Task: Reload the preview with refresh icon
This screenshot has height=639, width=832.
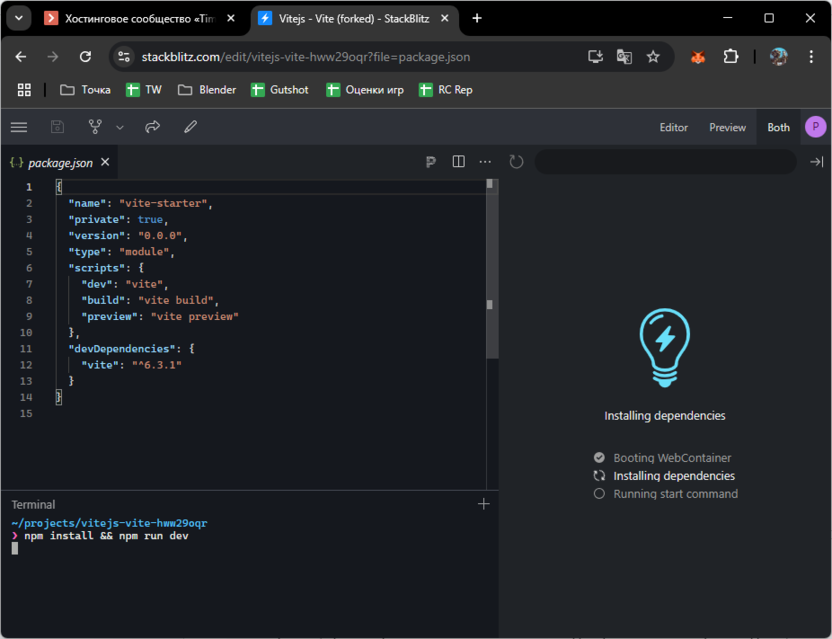Action: (x=516, y=162)
